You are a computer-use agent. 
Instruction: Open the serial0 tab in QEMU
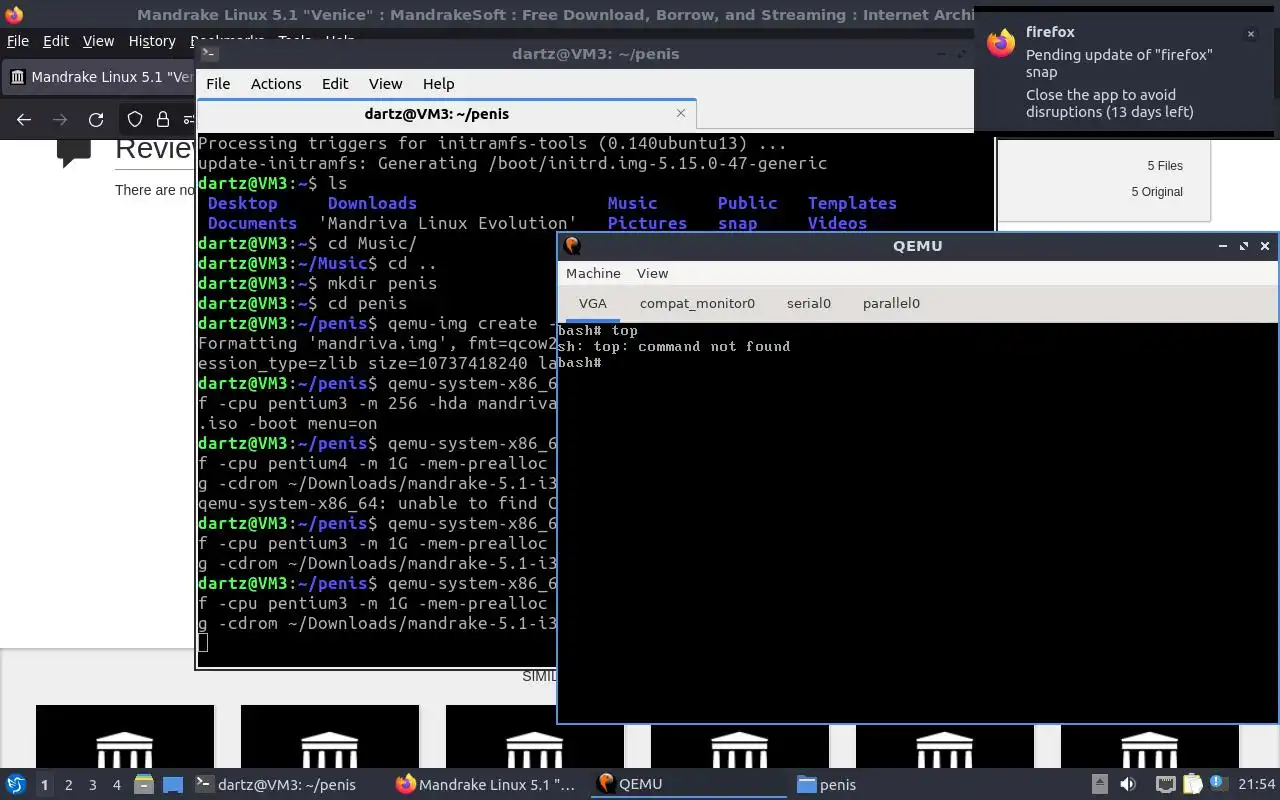pos(808,303)
